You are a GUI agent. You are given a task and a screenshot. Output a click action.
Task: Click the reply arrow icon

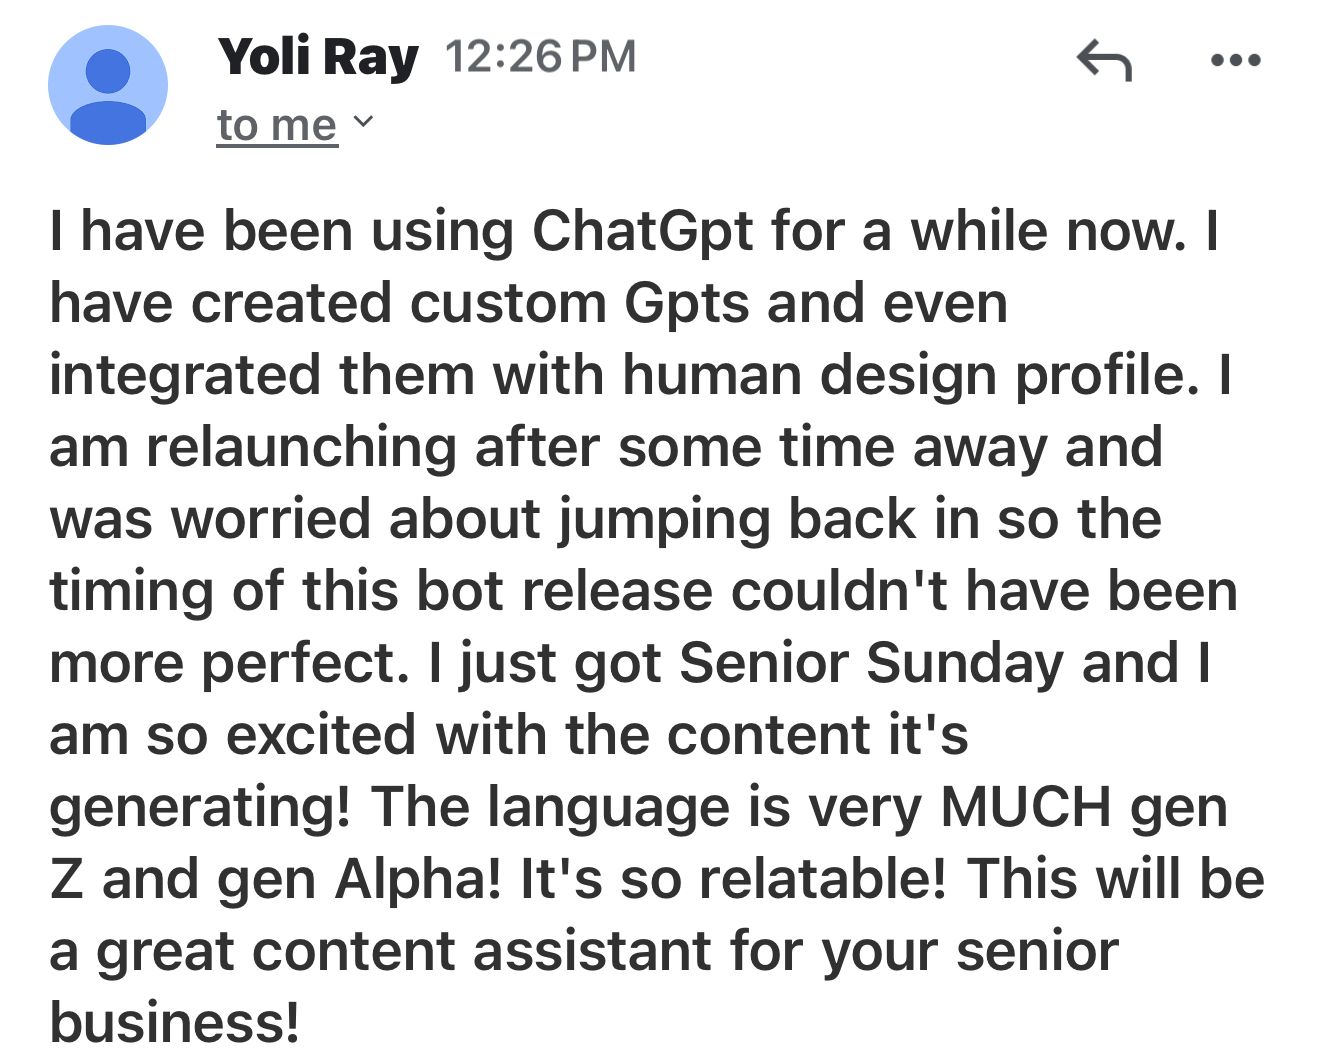(x=1104, y=60)
